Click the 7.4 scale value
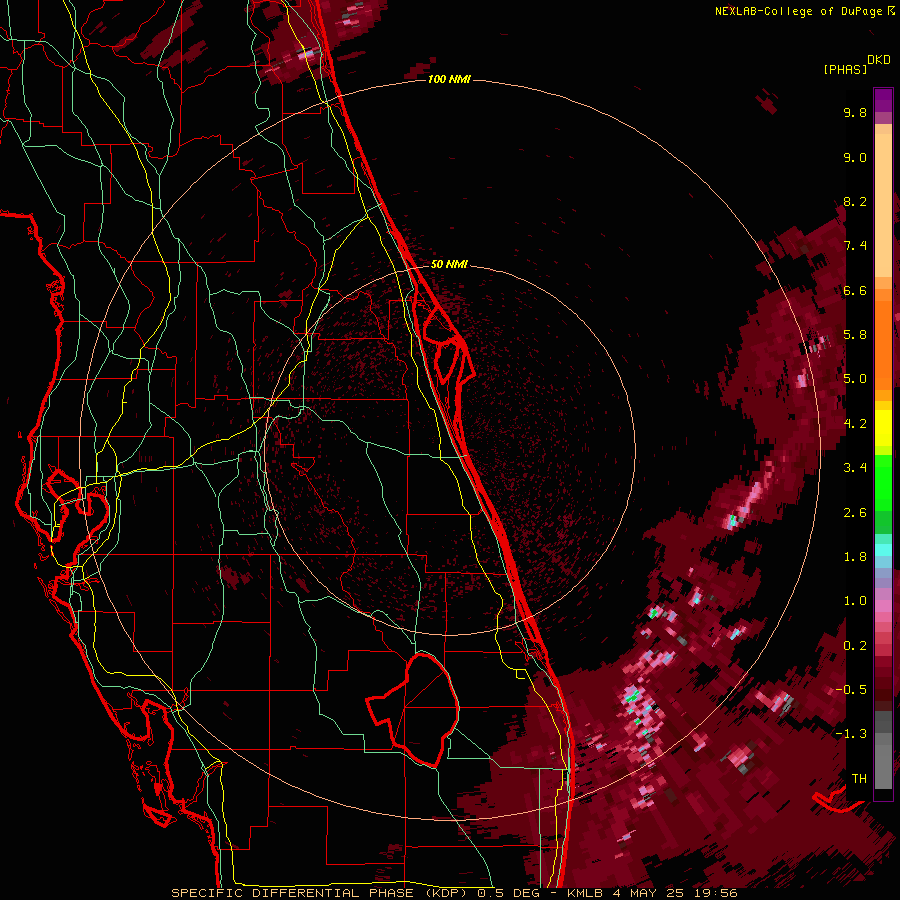 [x=855, y=246]
